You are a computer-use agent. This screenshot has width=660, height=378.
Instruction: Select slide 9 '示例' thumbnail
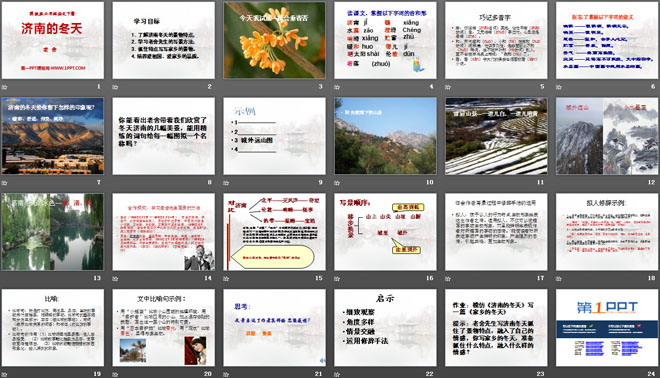[x=274, y=136]
